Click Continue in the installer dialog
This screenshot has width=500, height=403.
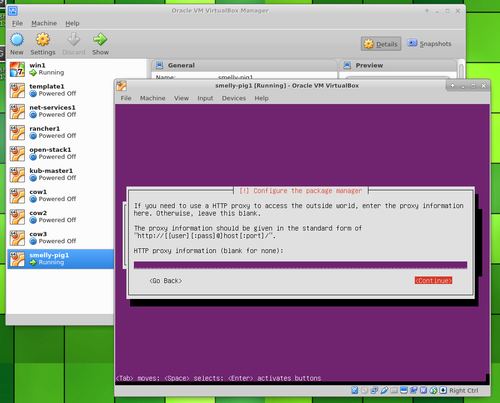(433, 280)
